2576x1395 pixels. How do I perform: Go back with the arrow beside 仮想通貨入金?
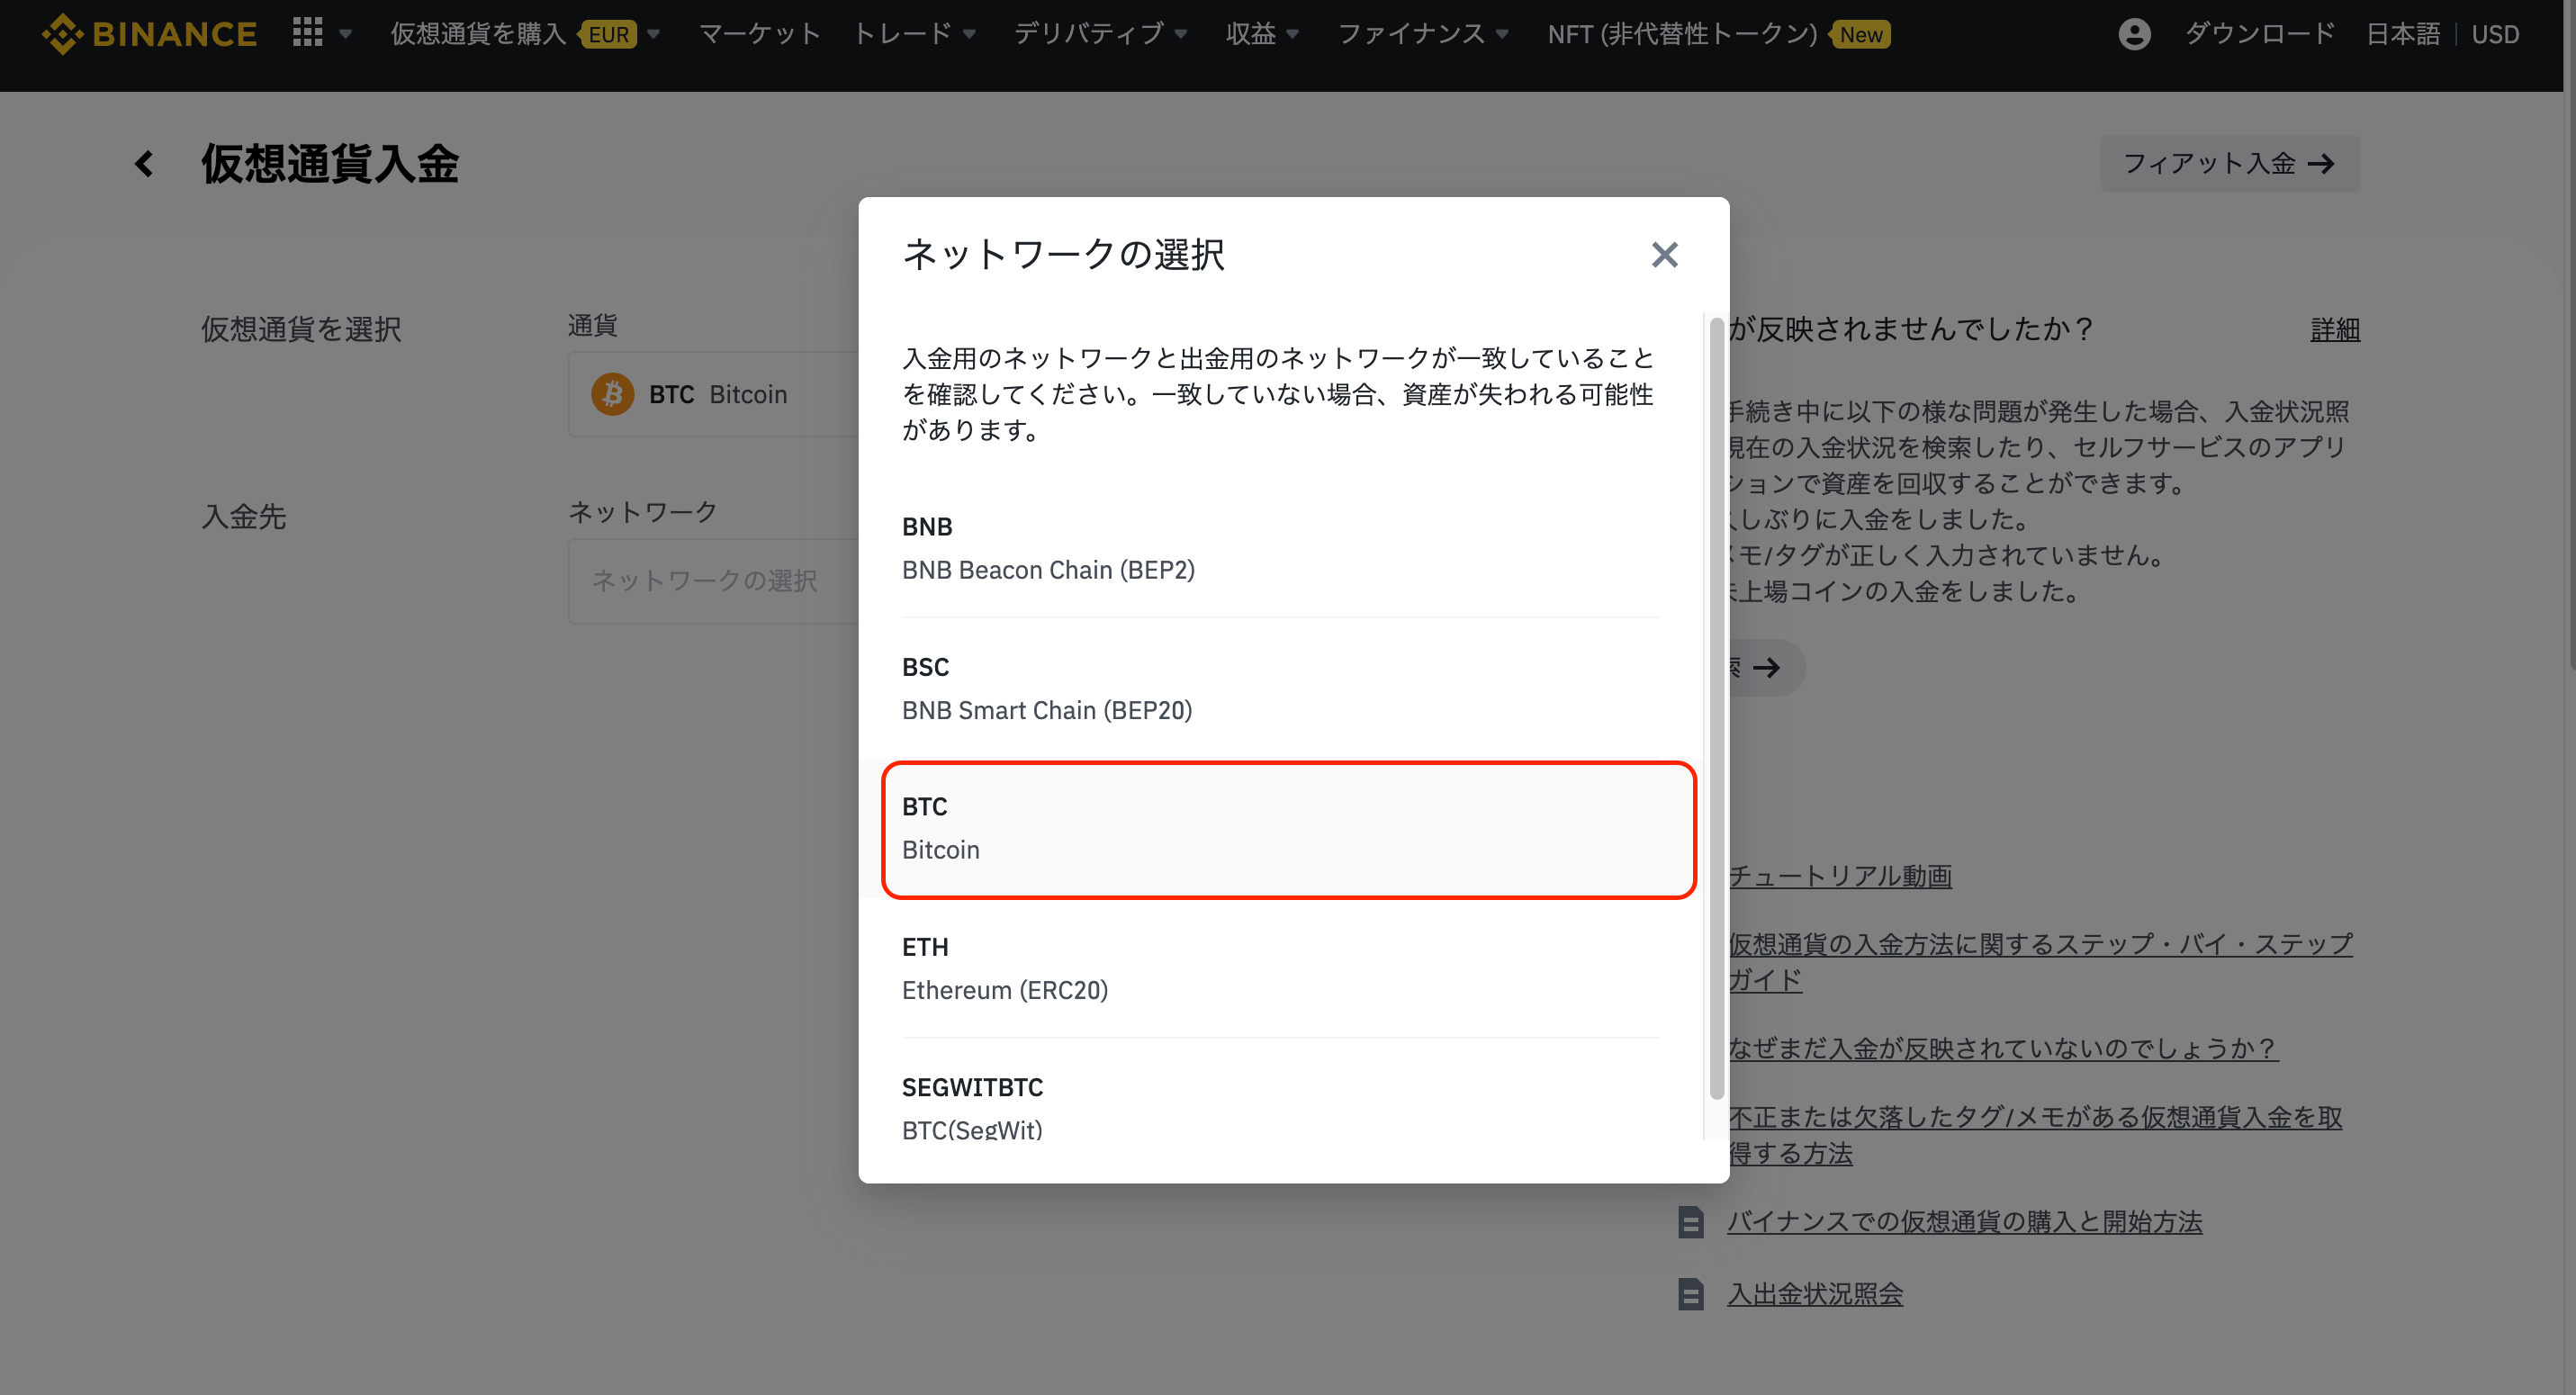click(x=144, y=164)
